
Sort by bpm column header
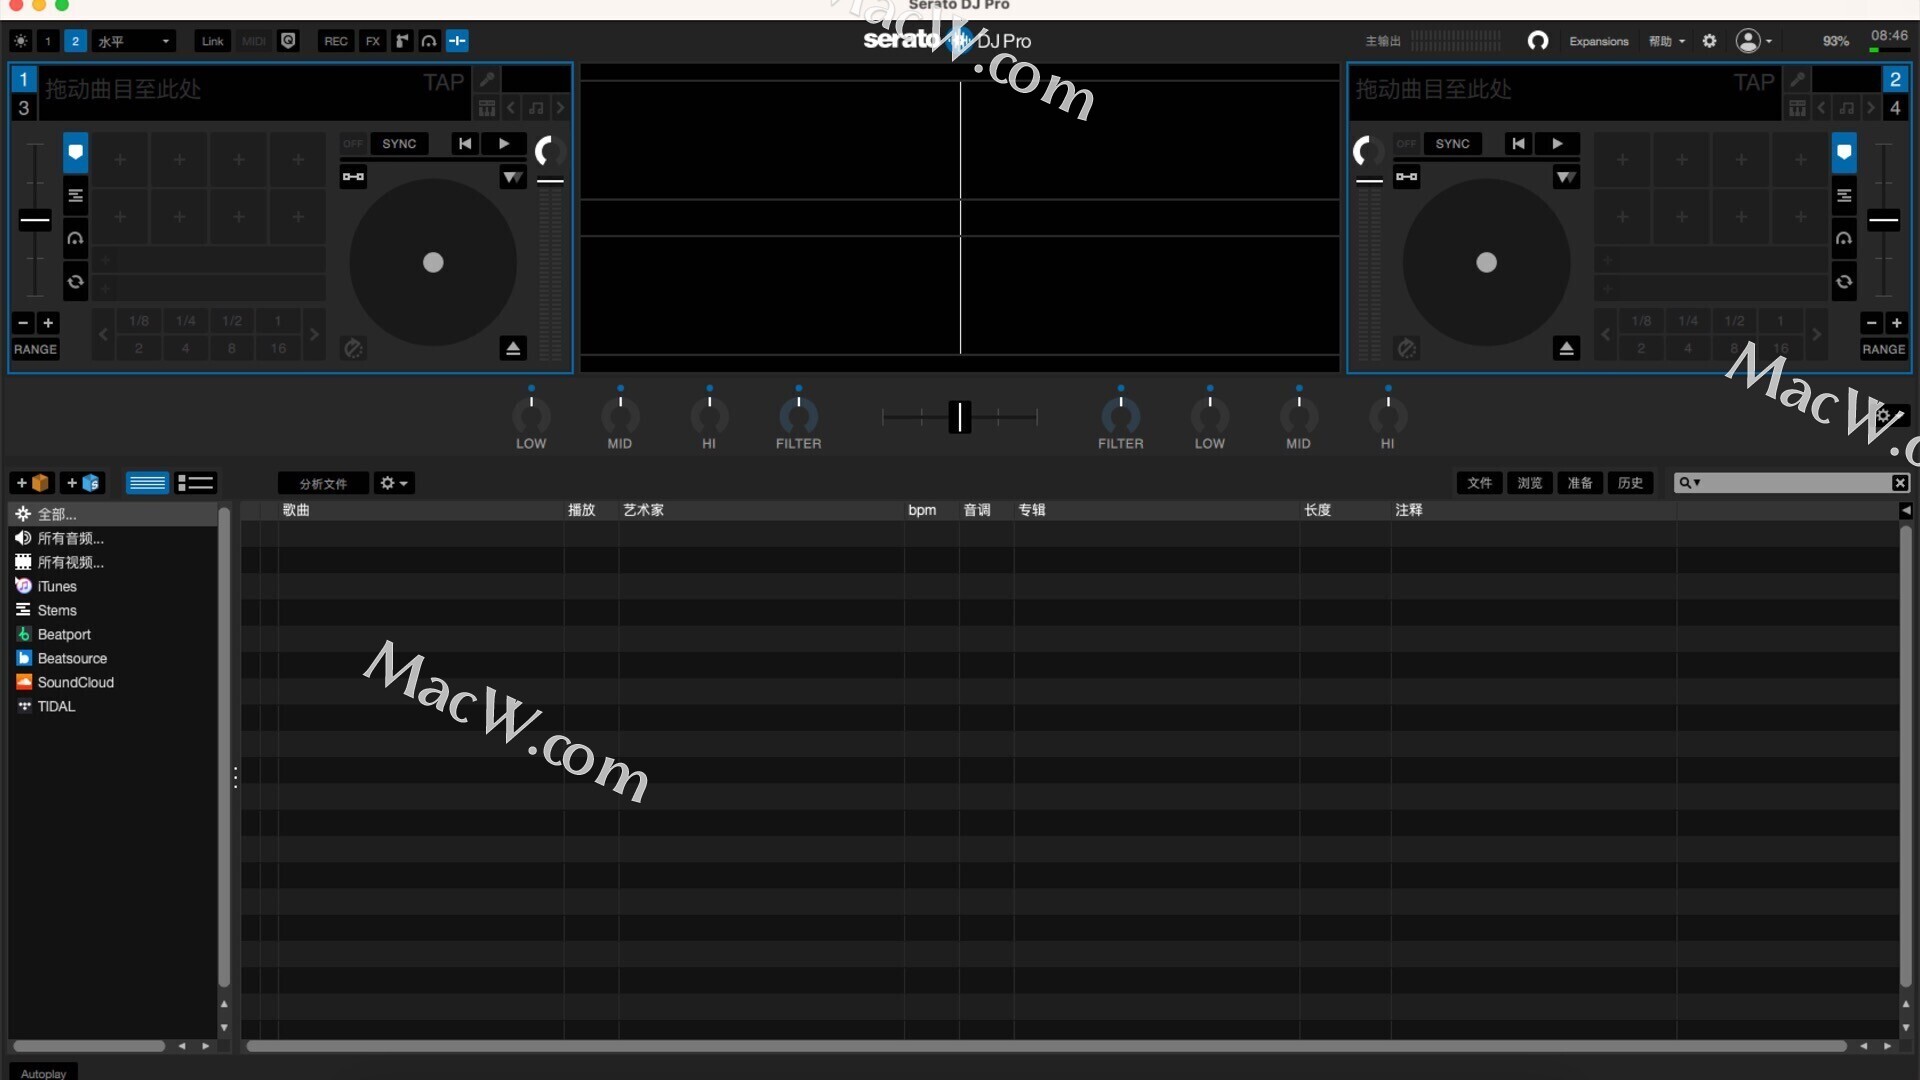pyautogui.click(x=922, y=510)
